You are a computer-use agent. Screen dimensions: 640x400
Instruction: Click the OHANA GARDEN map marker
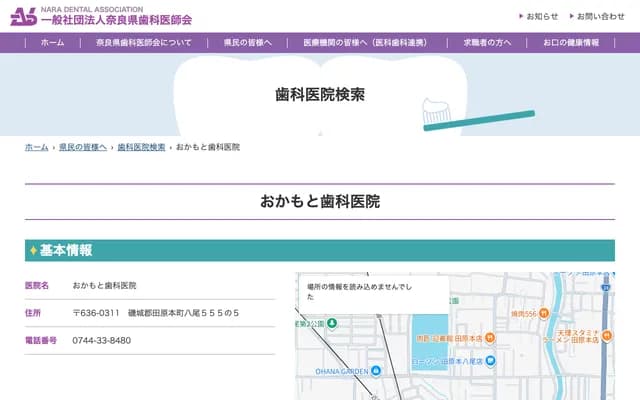click(x=376, y=371)
